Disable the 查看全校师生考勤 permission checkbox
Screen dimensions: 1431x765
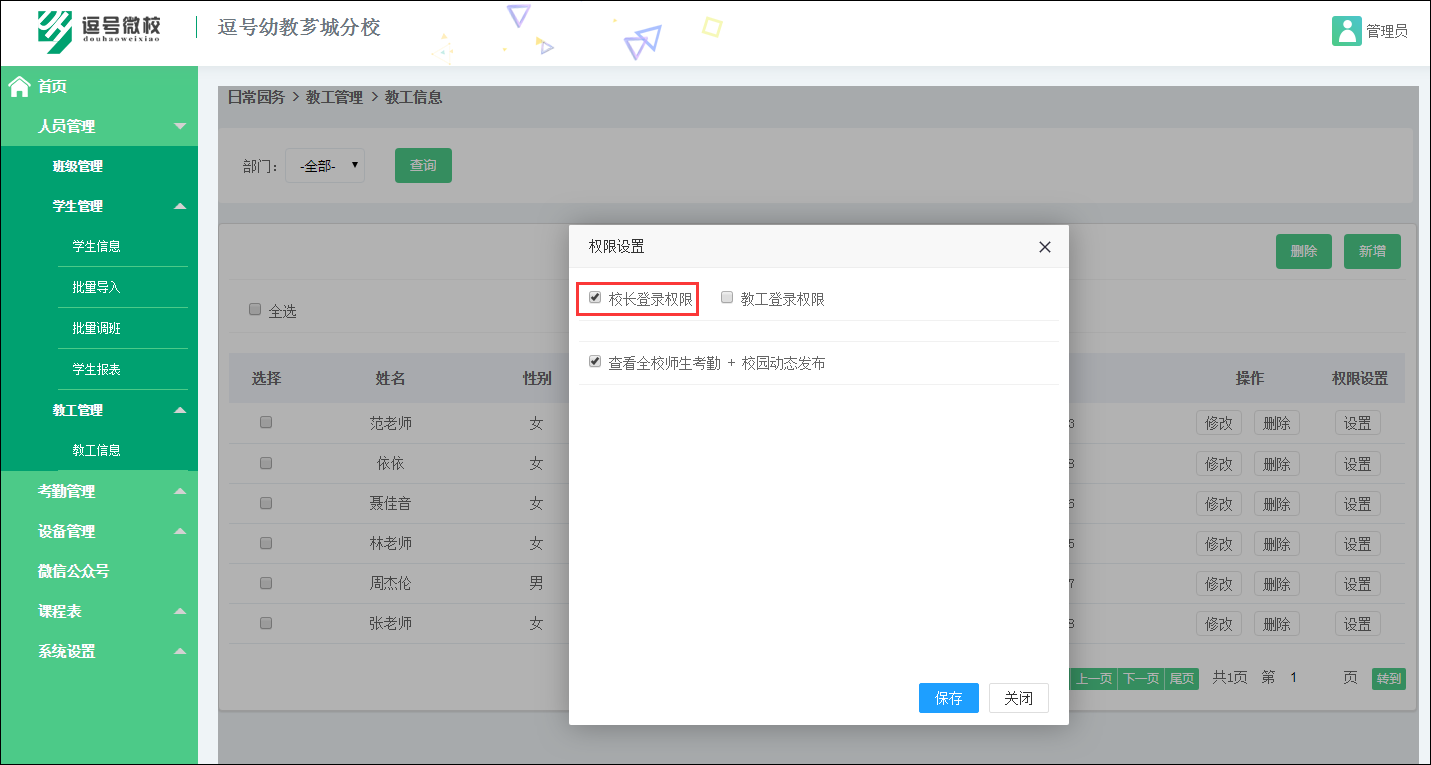click(x=595, y=361)
